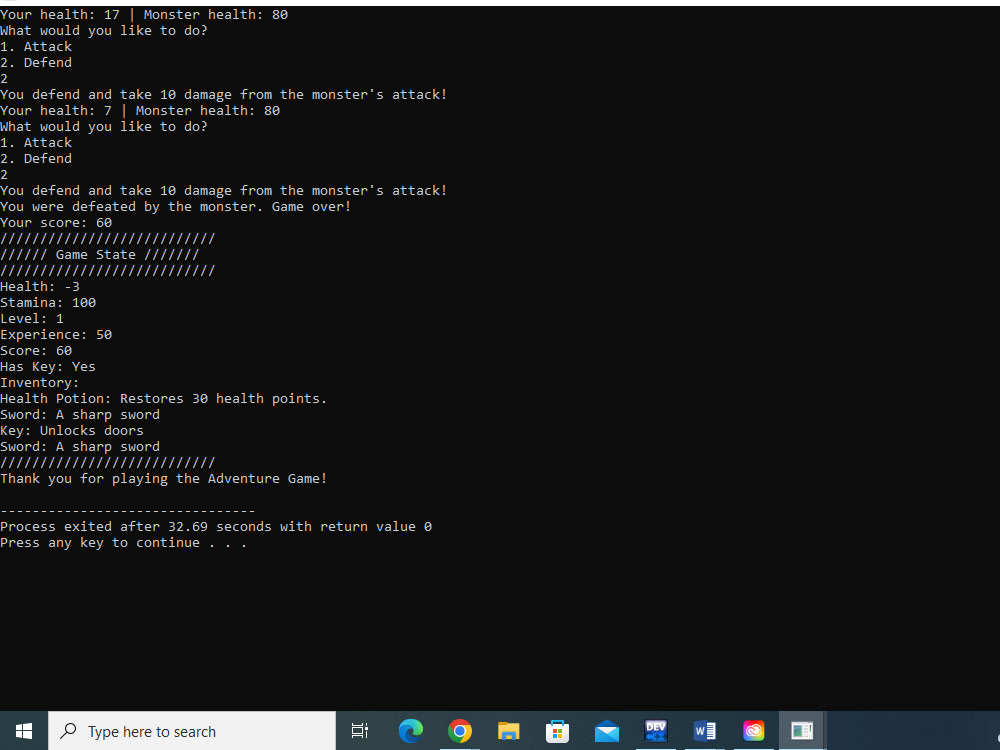Click the search magnifier in taskbar
Image resolution: width=1000 pixels, height=750 pixels.
coord(68,731)
